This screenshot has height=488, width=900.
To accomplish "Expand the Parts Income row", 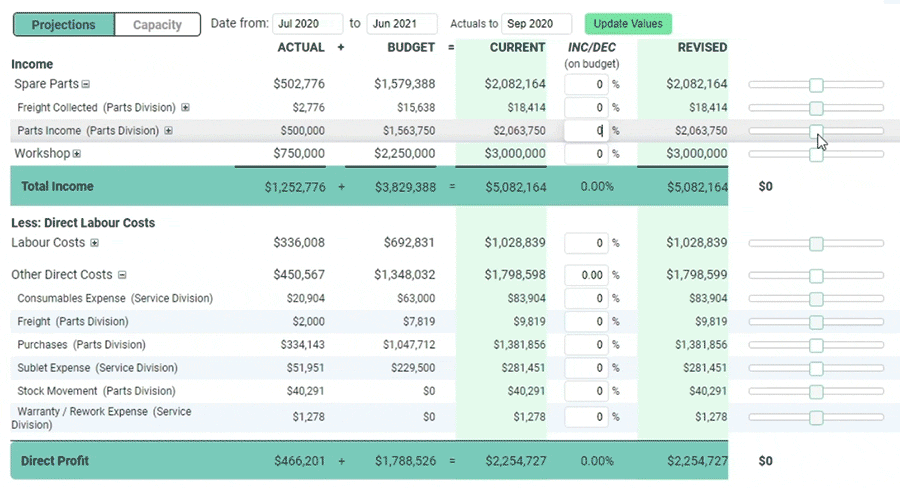I will tap(168, 131).
